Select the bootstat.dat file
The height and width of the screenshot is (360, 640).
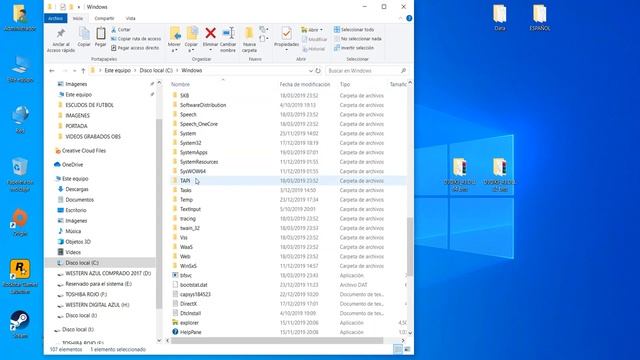coord(193,285)
